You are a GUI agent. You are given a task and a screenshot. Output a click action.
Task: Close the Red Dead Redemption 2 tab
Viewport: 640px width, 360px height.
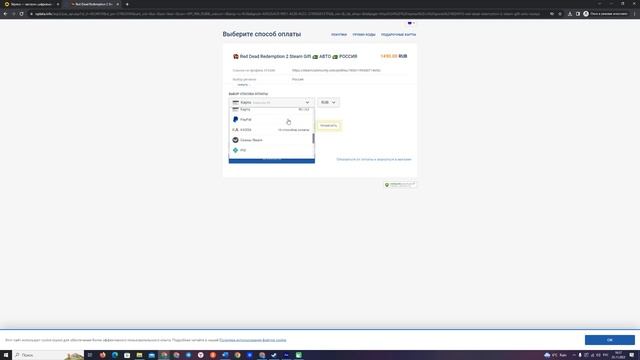[118, 4]
